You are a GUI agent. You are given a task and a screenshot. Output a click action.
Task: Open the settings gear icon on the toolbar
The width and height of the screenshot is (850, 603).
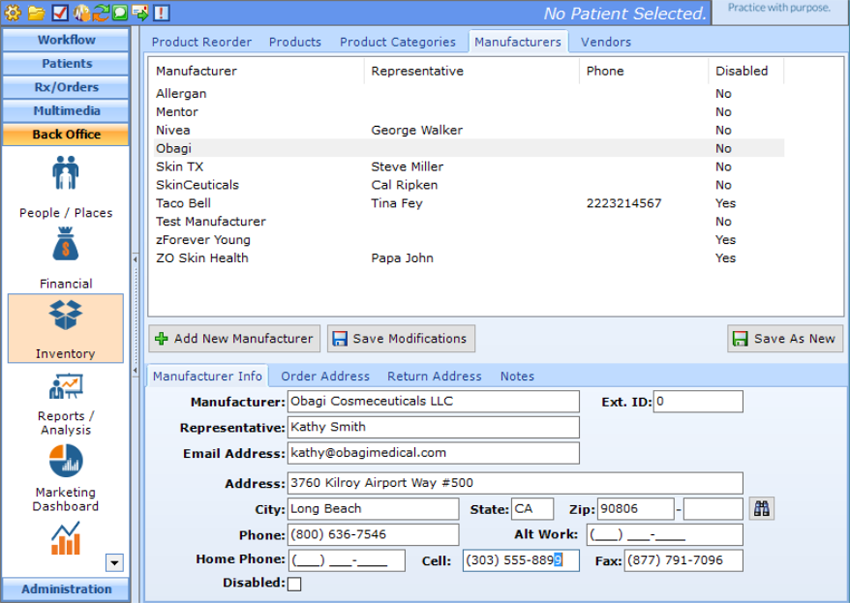[x=12, y=13]
